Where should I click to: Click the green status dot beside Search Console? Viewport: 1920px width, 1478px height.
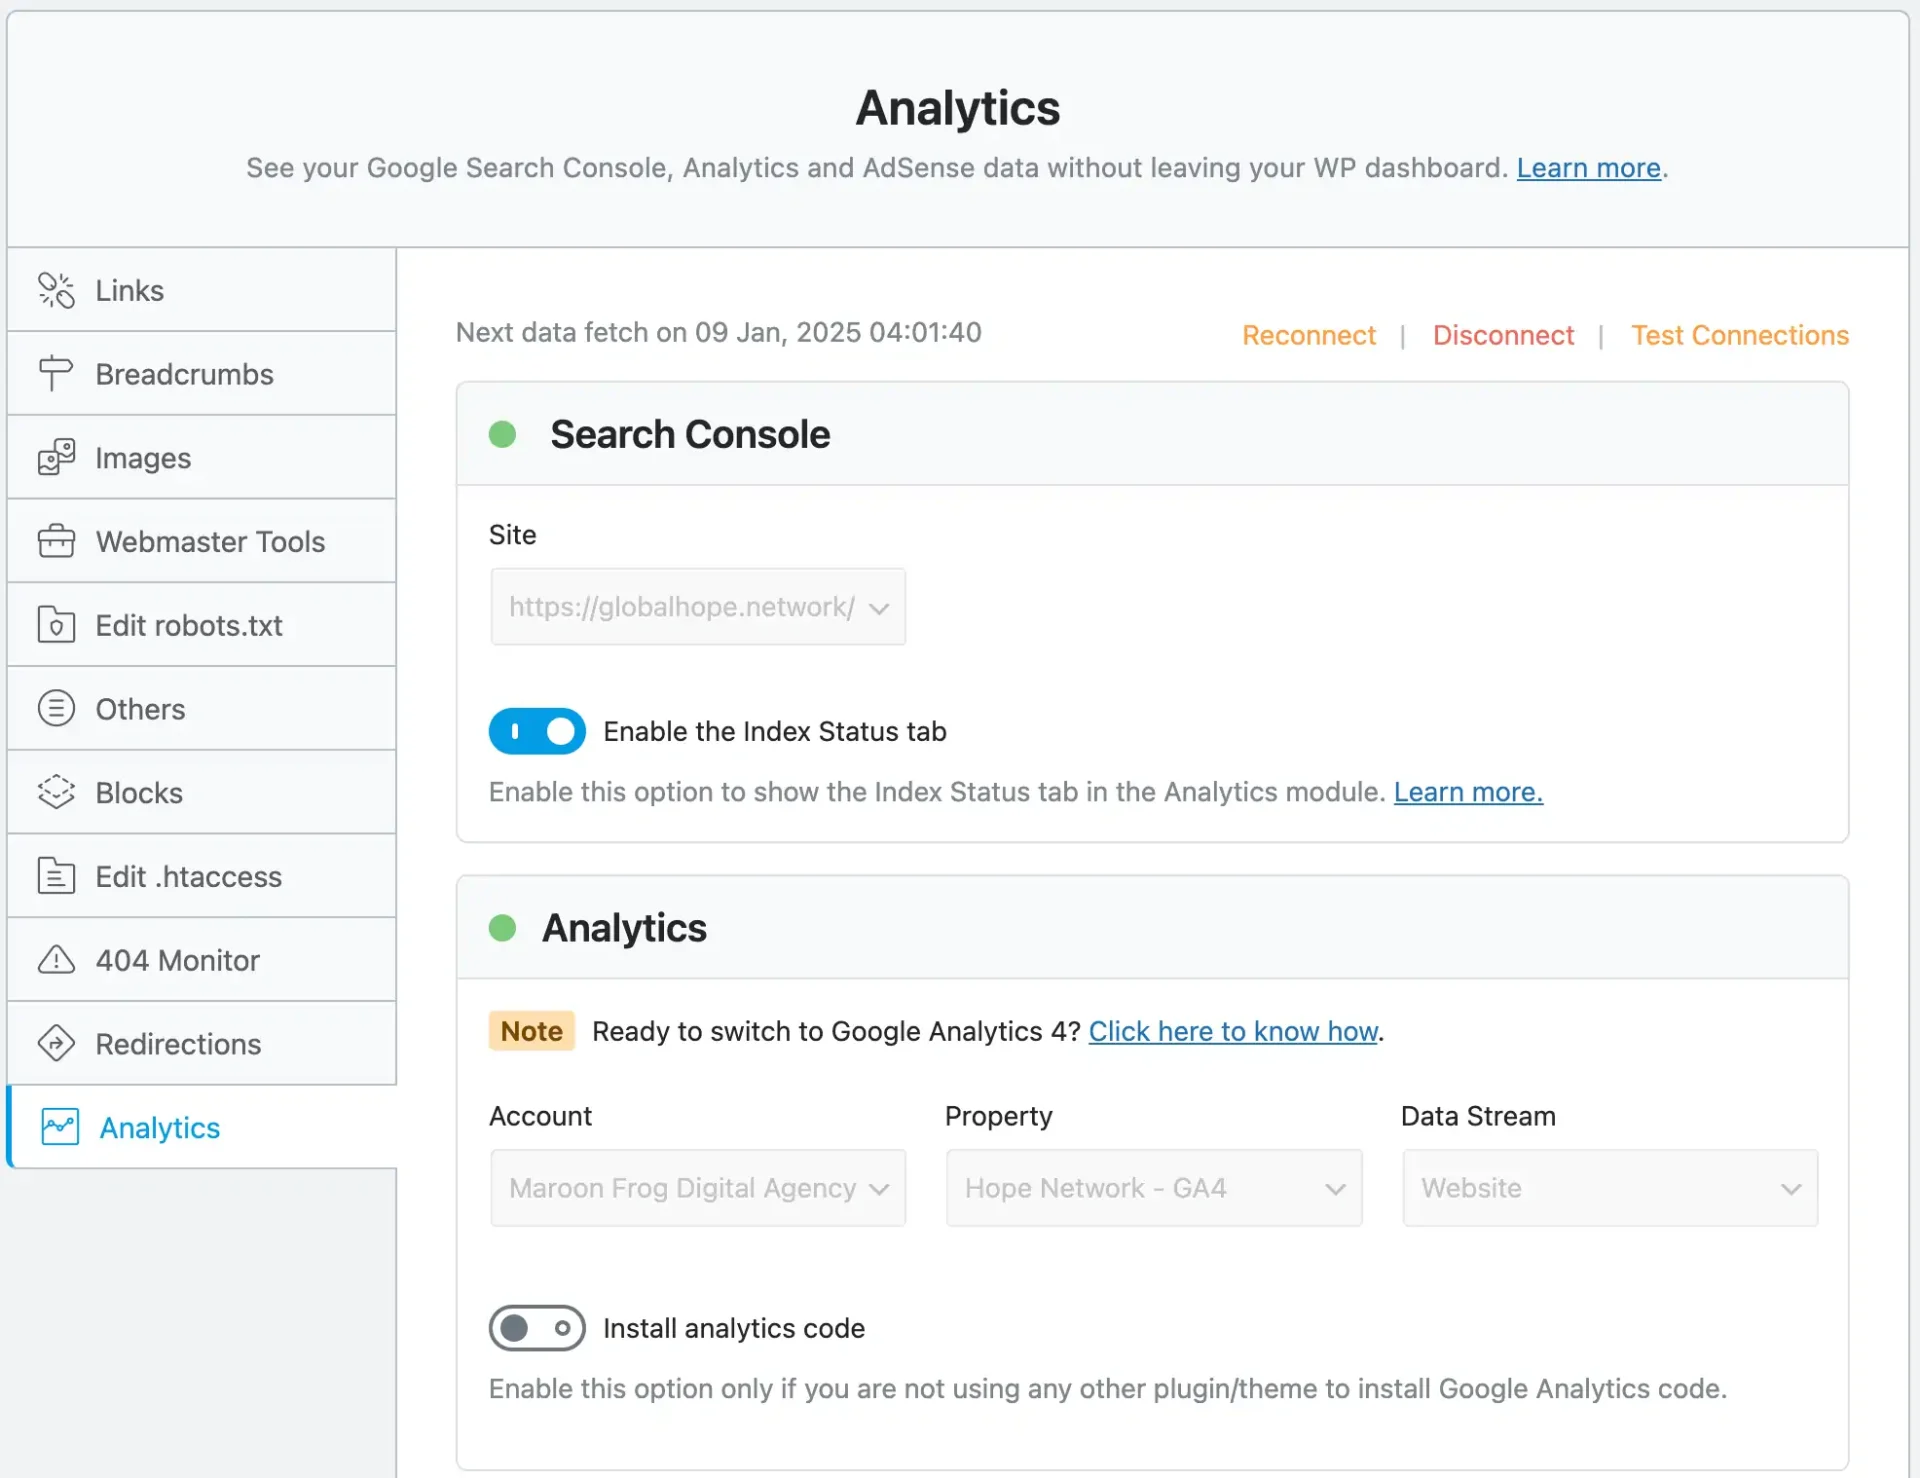502,435
